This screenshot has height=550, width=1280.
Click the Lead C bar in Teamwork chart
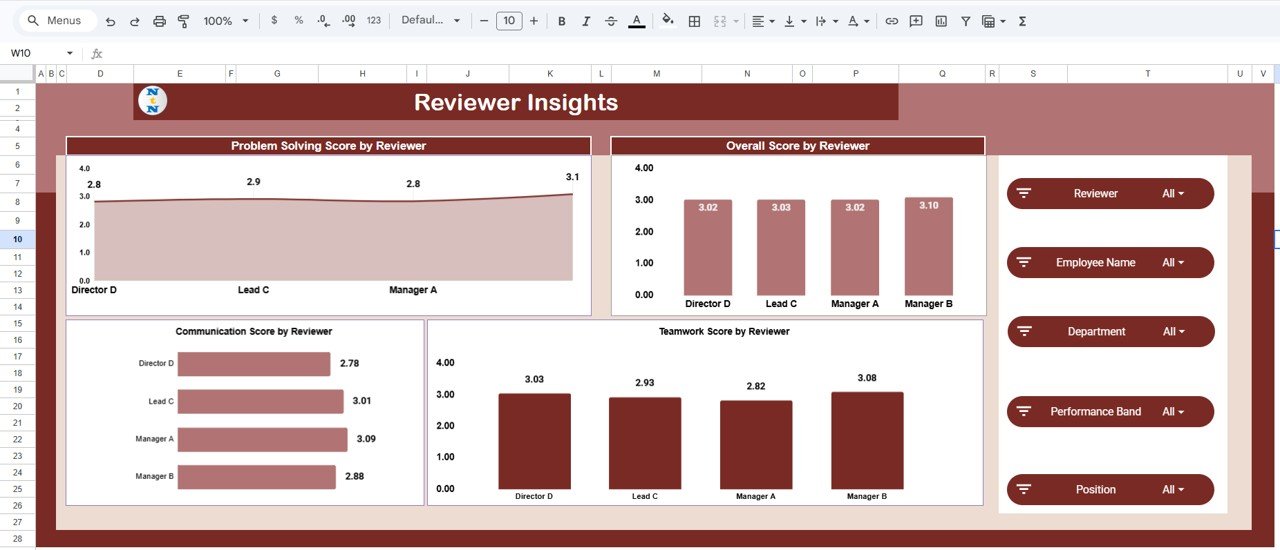pos(645,443)
